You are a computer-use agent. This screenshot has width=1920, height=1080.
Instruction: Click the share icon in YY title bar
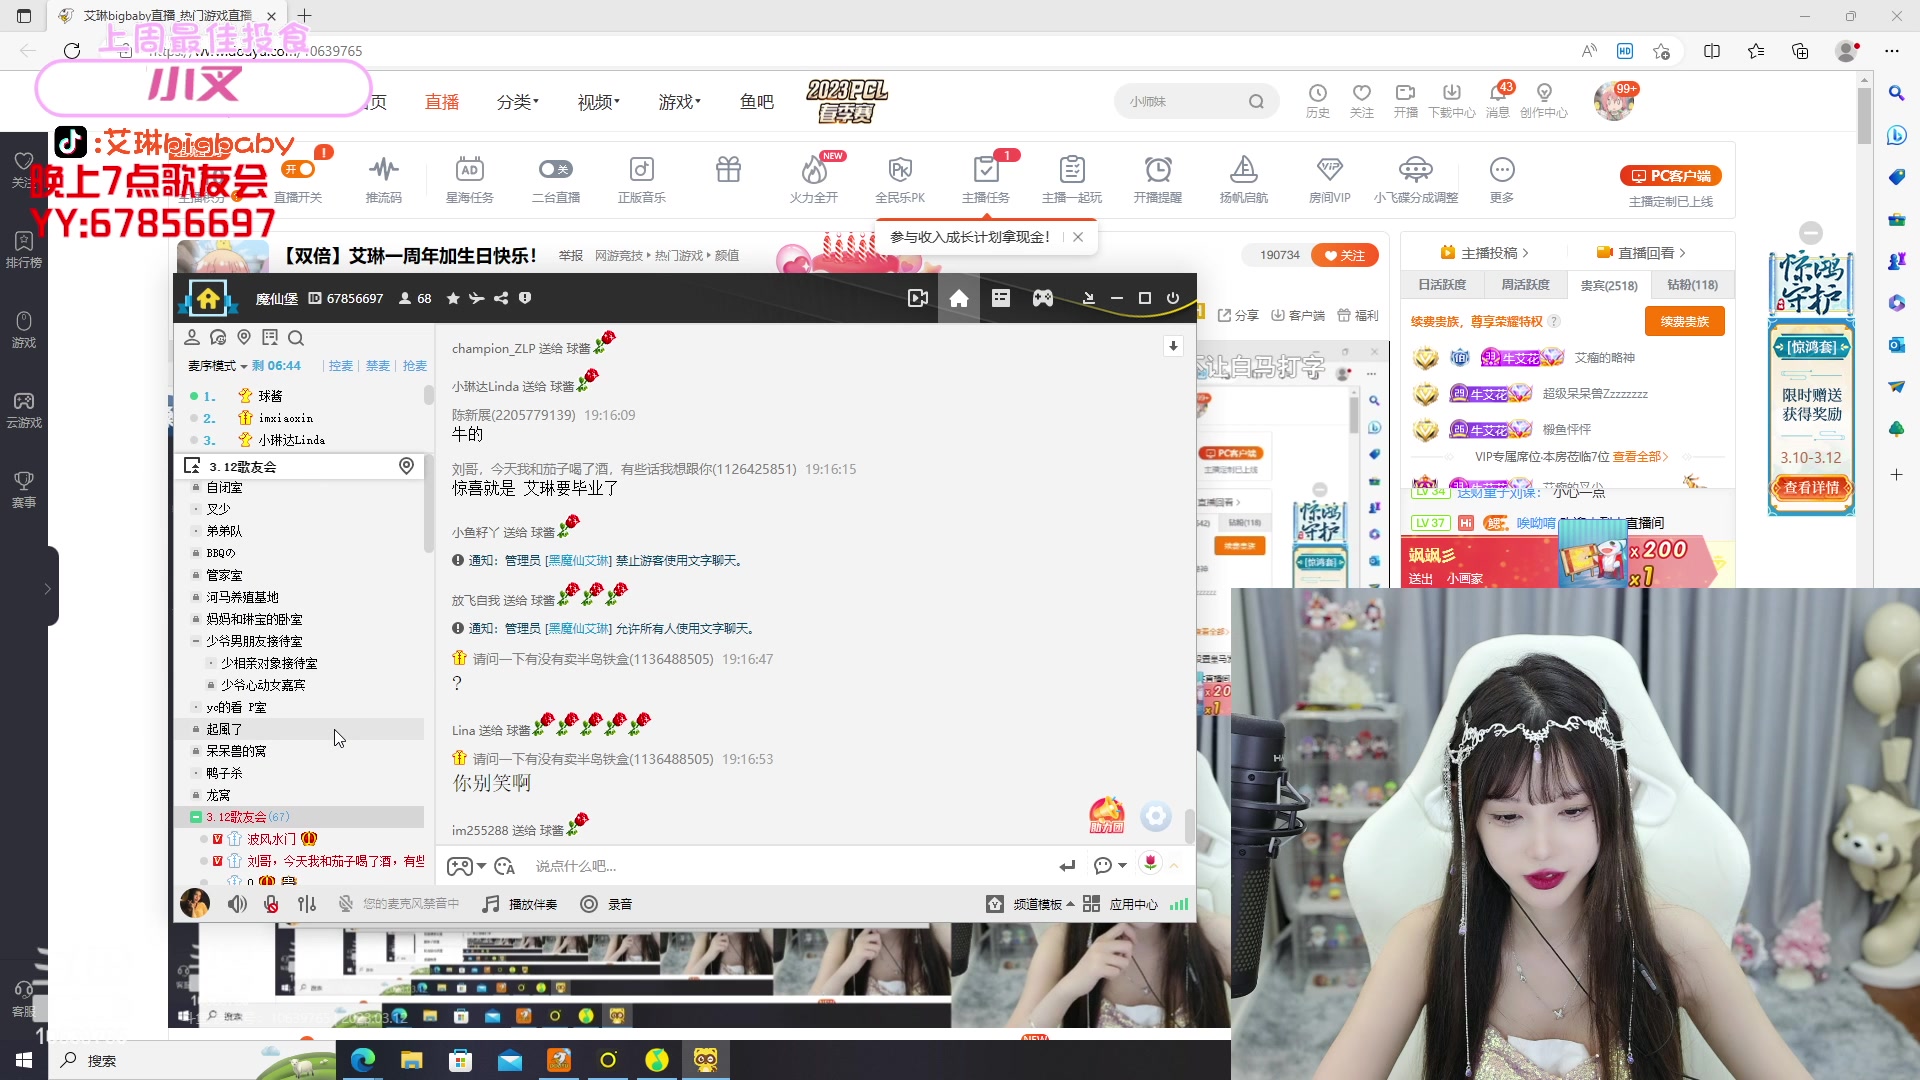point(501,298)
